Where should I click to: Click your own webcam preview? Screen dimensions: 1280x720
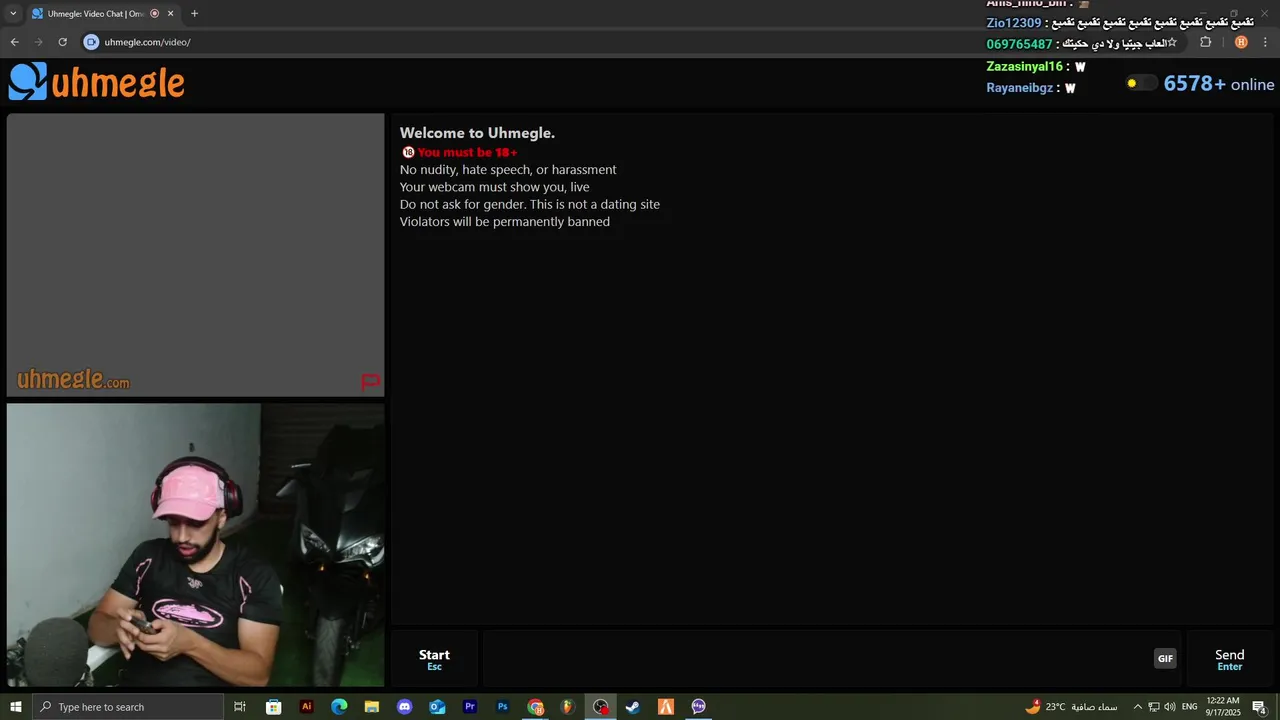coord(195,545)
